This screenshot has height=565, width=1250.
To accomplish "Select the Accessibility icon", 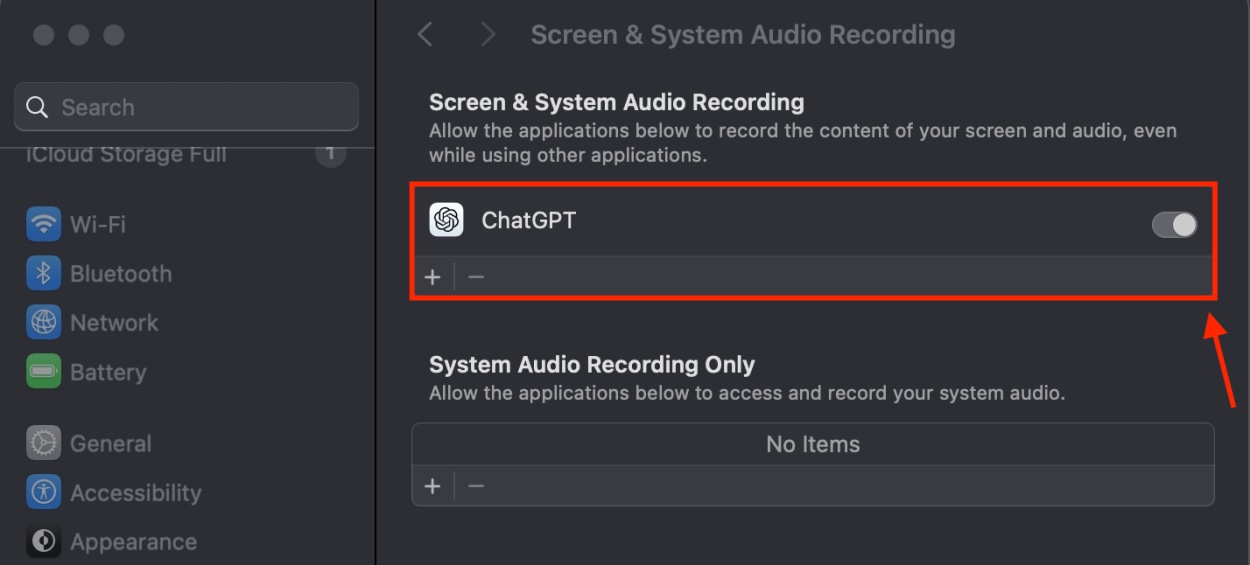I will click(43, 492).
